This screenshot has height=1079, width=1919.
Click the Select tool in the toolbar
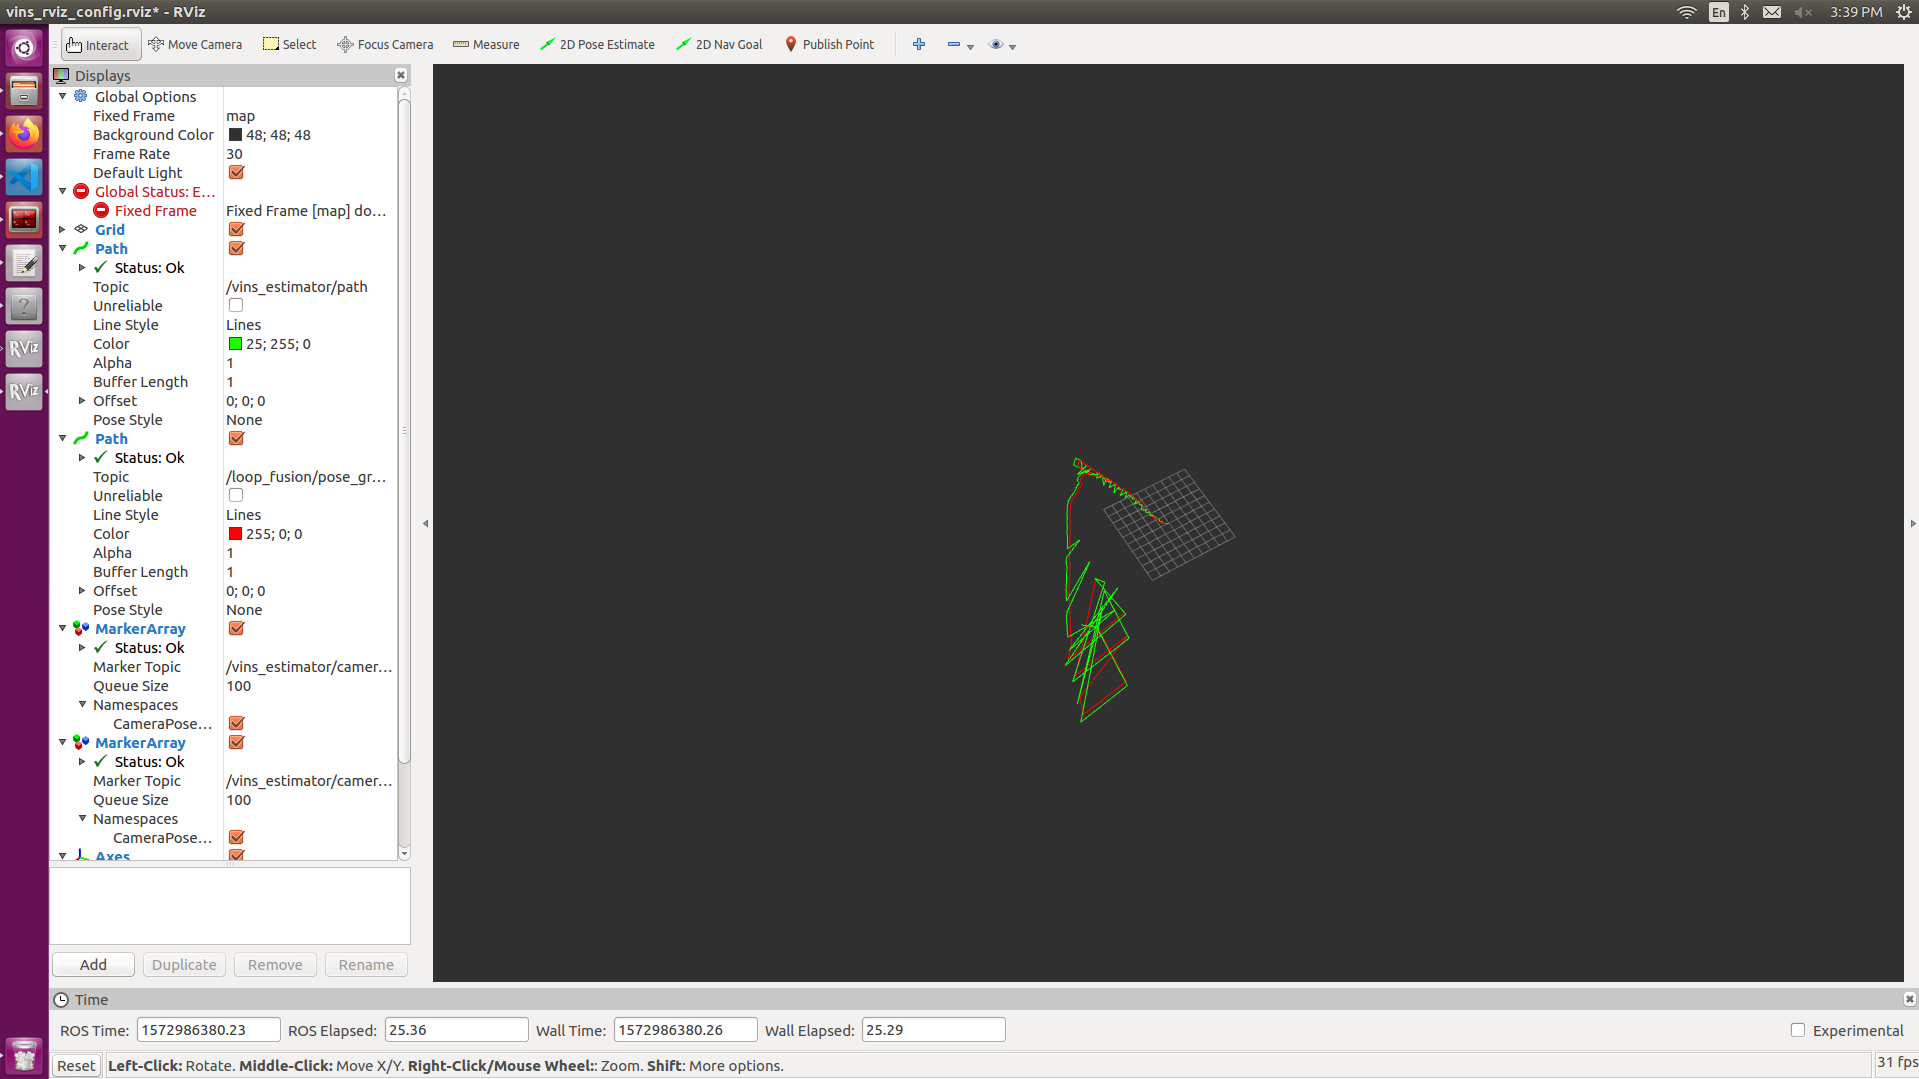(289, 44)
